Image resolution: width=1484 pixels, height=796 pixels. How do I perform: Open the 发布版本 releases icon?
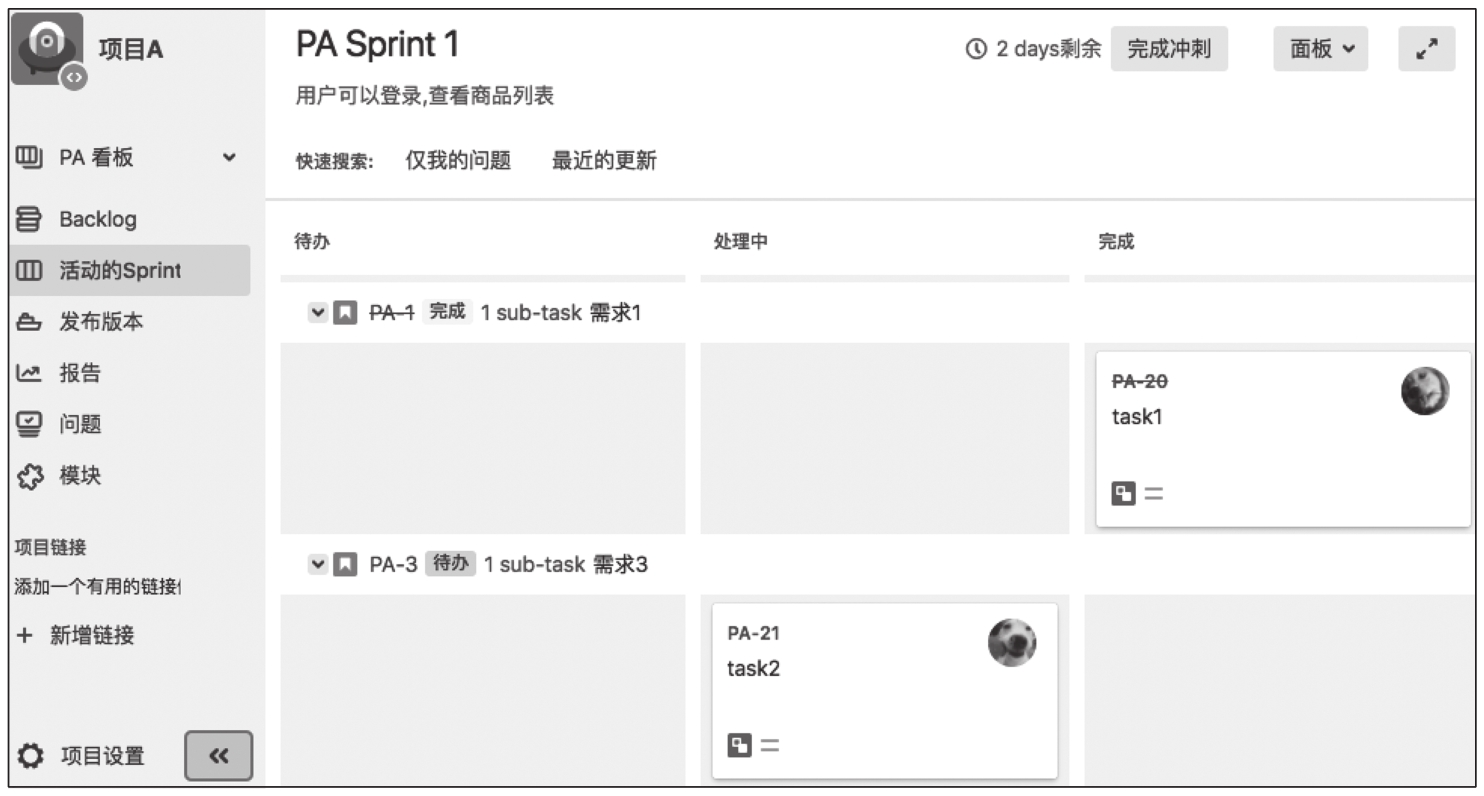point(30,322)
